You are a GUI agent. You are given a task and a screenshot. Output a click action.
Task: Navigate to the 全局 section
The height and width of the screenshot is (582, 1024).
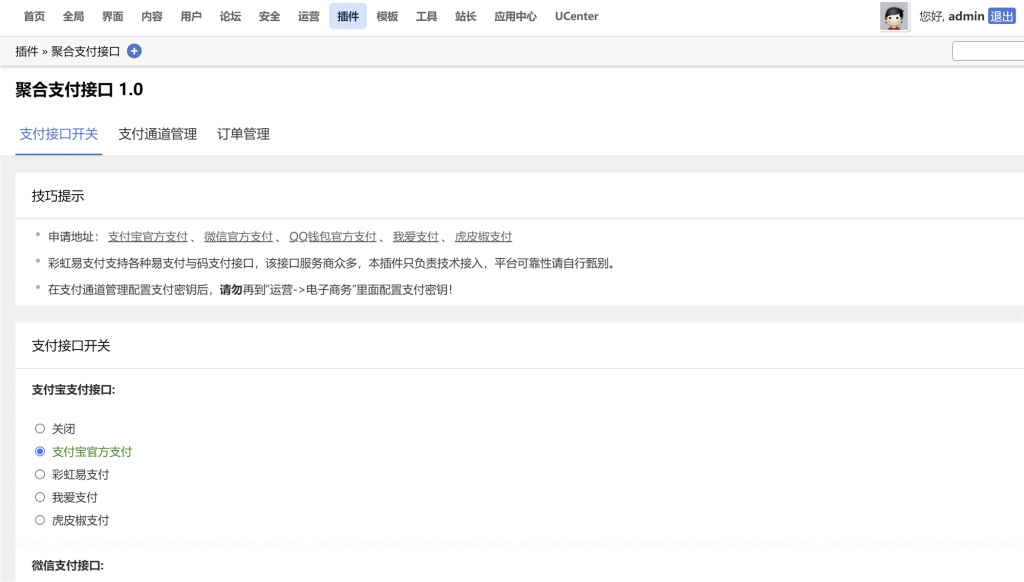tap(73, 16)
